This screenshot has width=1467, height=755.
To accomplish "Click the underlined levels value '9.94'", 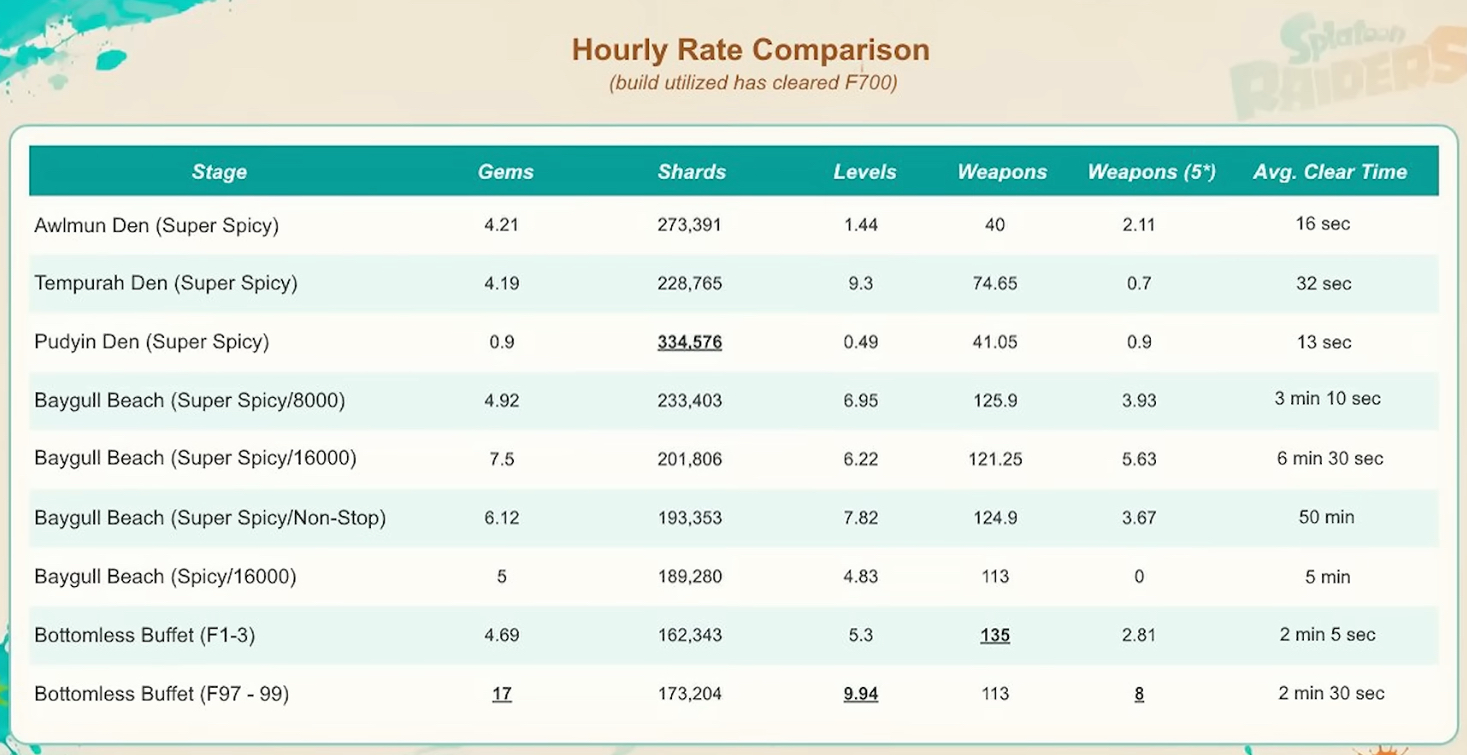I will point(860,694).
